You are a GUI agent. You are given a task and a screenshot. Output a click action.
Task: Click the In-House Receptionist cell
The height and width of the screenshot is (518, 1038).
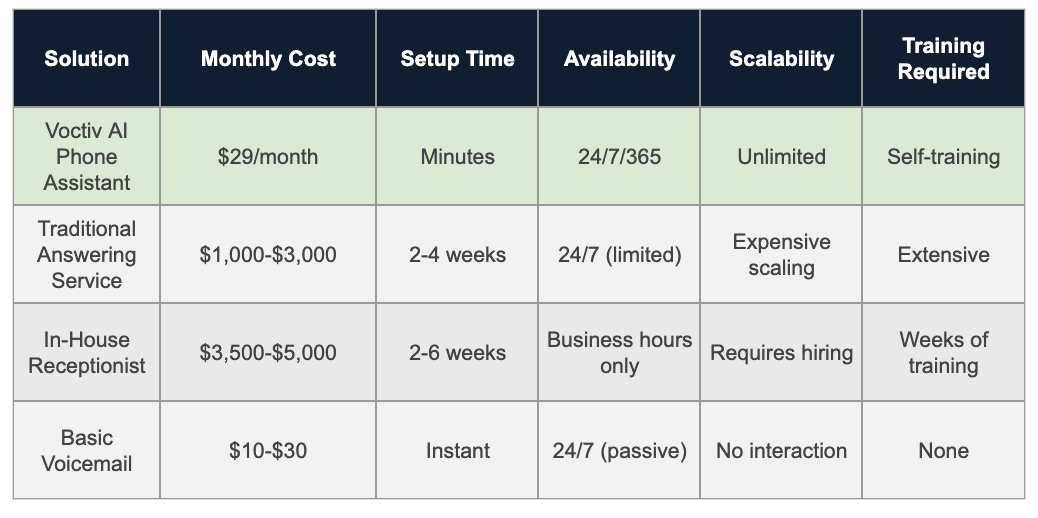(87, 353)
